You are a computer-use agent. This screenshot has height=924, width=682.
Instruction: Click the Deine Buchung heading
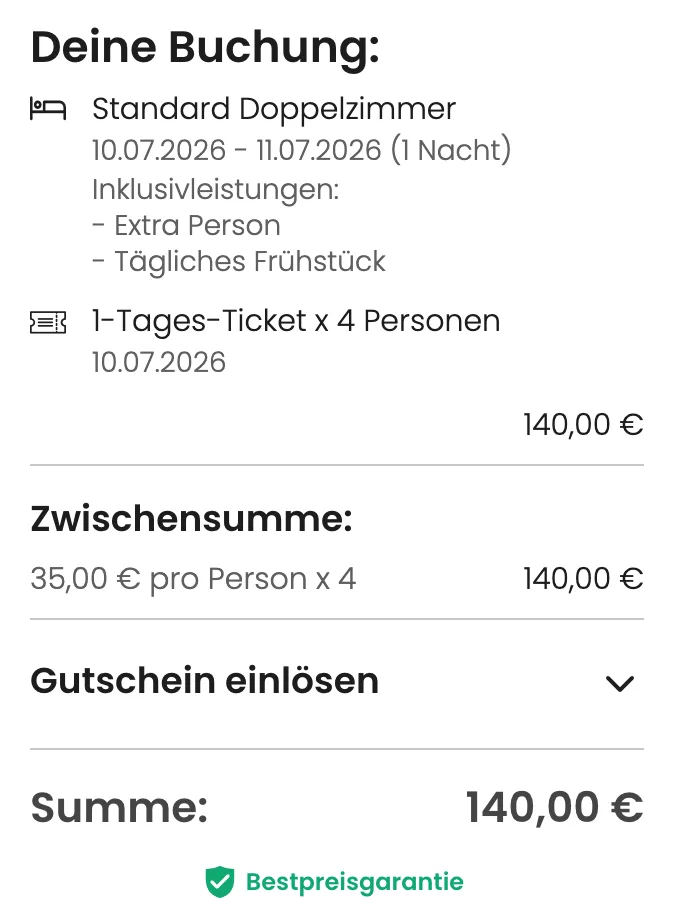pyautogui.click(x=205, y=47)
